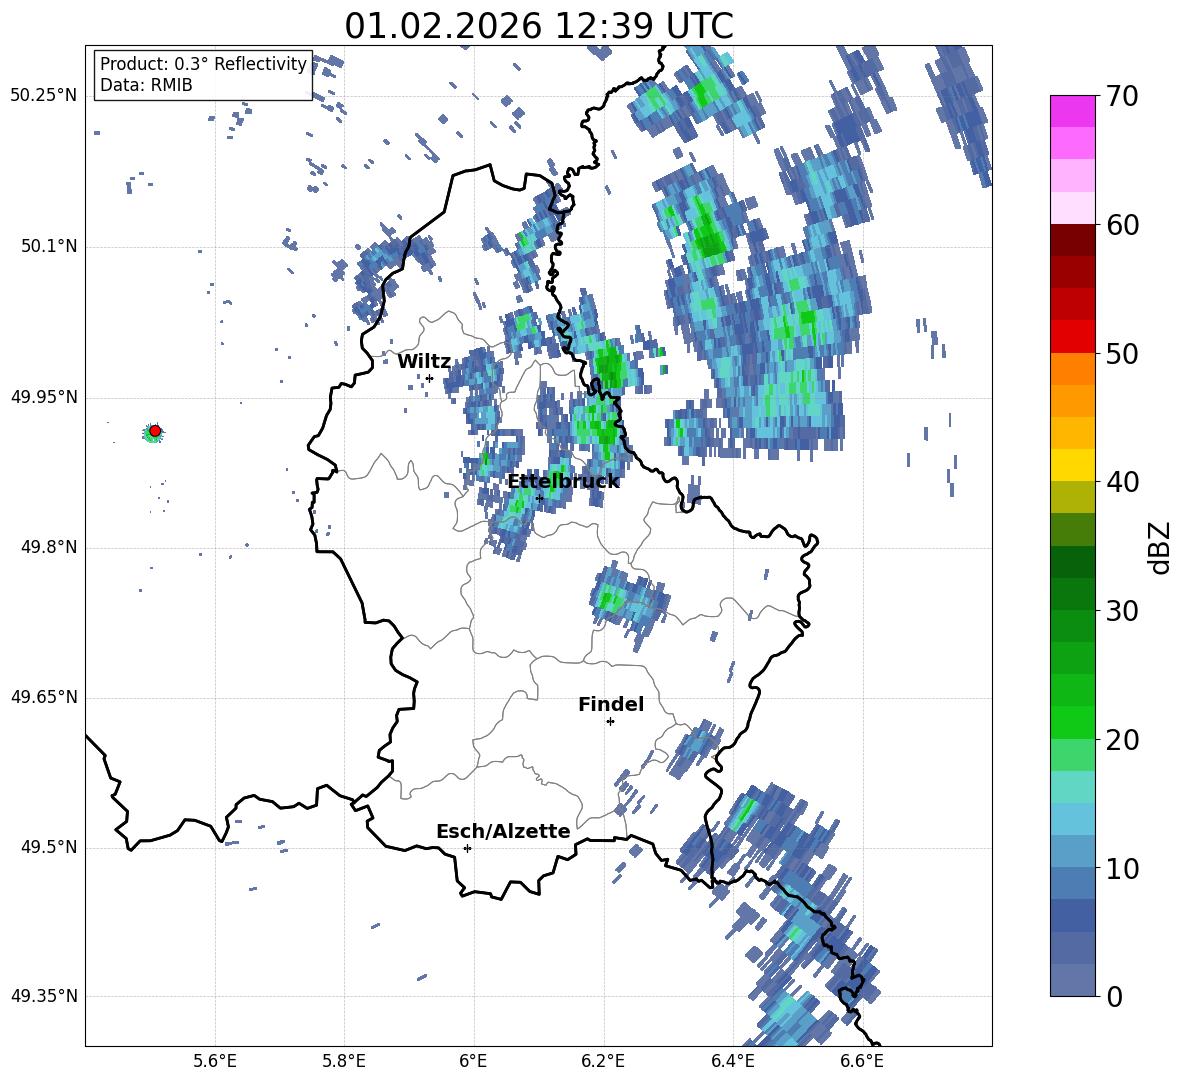Click the 50.1°N latitude label
1184x1081 pixels.
[x=48, y=246]
